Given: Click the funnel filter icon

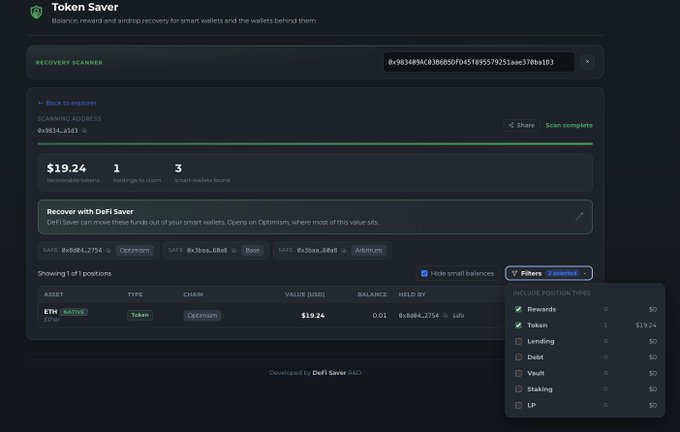Looking at the screenshot, I should click(514, 273).
